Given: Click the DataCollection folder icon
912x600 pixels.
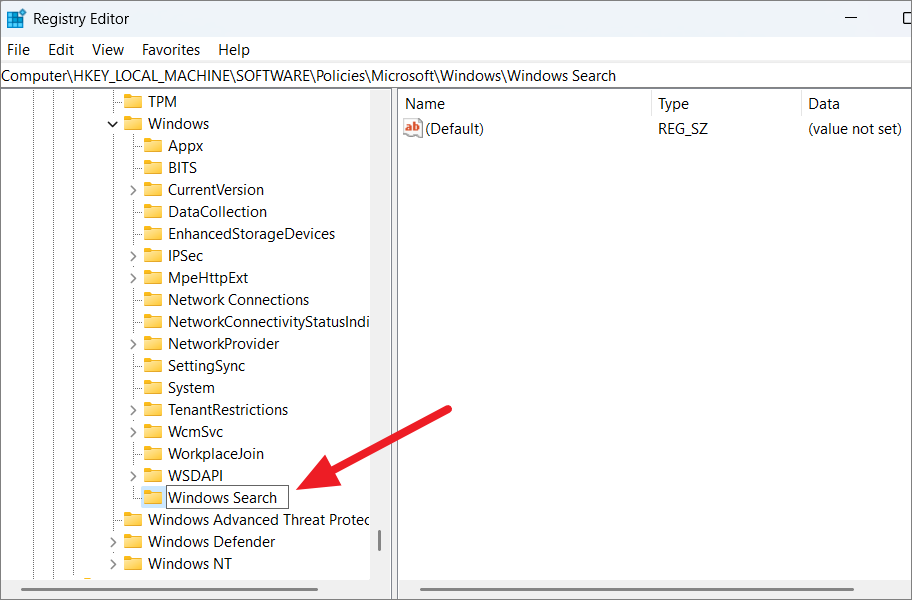Looking at the screenshot, I should tap(153, 212).
